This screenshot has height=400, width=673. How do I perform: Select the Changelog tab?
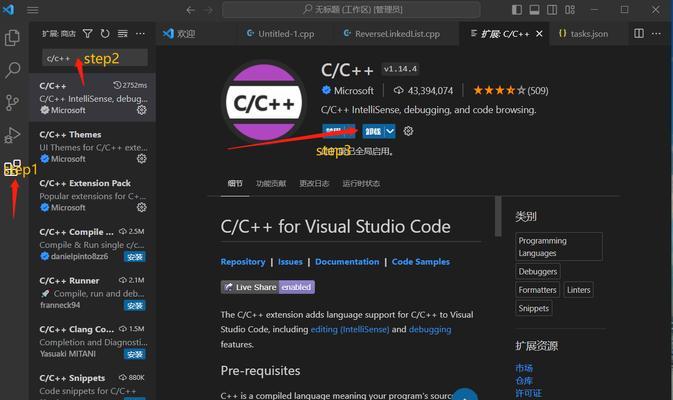pos(314,184)
